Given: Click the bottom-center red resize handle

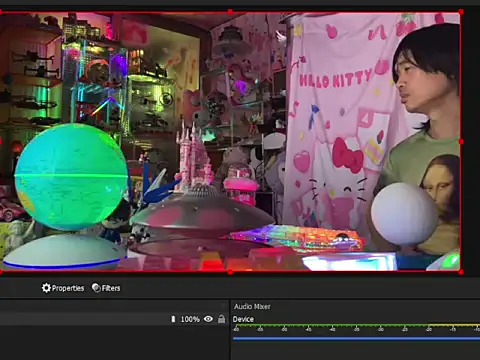Looking at the screenshot, I should pyautogui.click(x=230, y=272).
